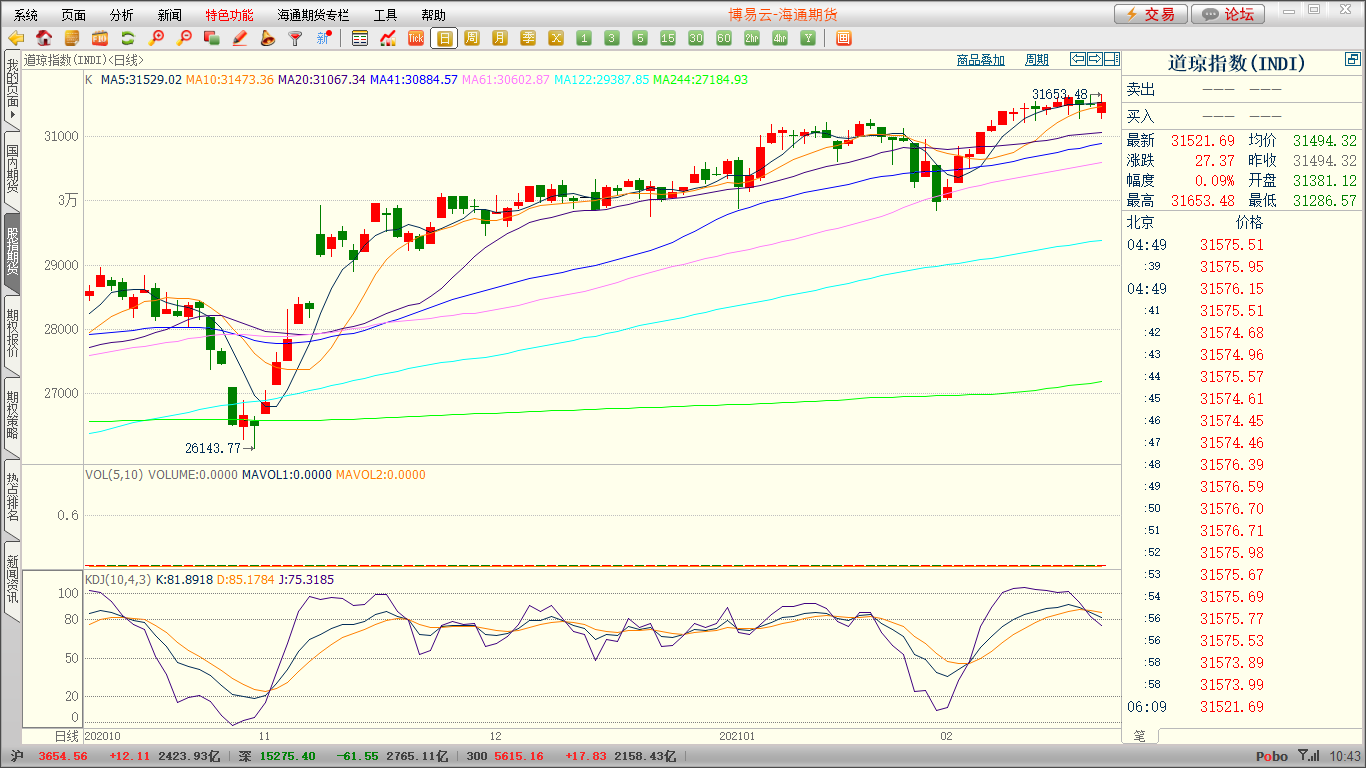The height and width of the screenshot is (768, 1366).
Task: Open the alarm bell alert icon
Action: (x=267, y=38)
